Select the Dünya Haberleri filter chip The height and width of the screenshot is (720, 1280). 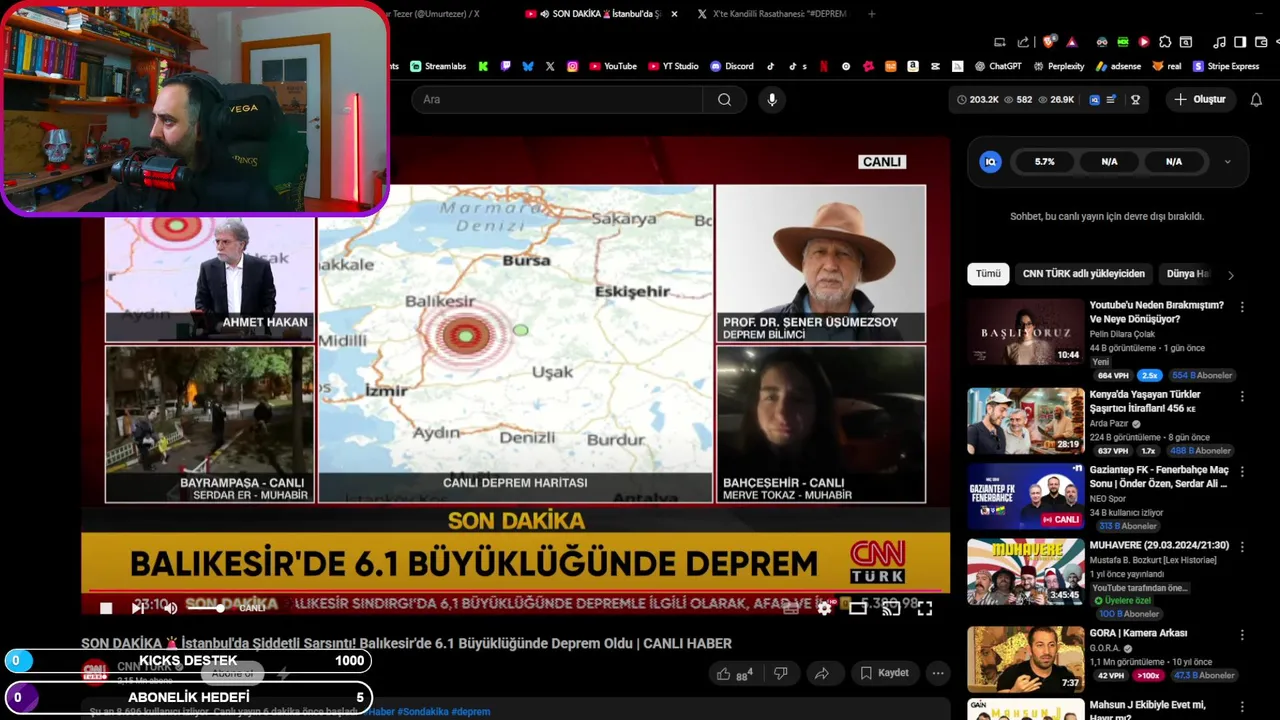(1188, 274)
